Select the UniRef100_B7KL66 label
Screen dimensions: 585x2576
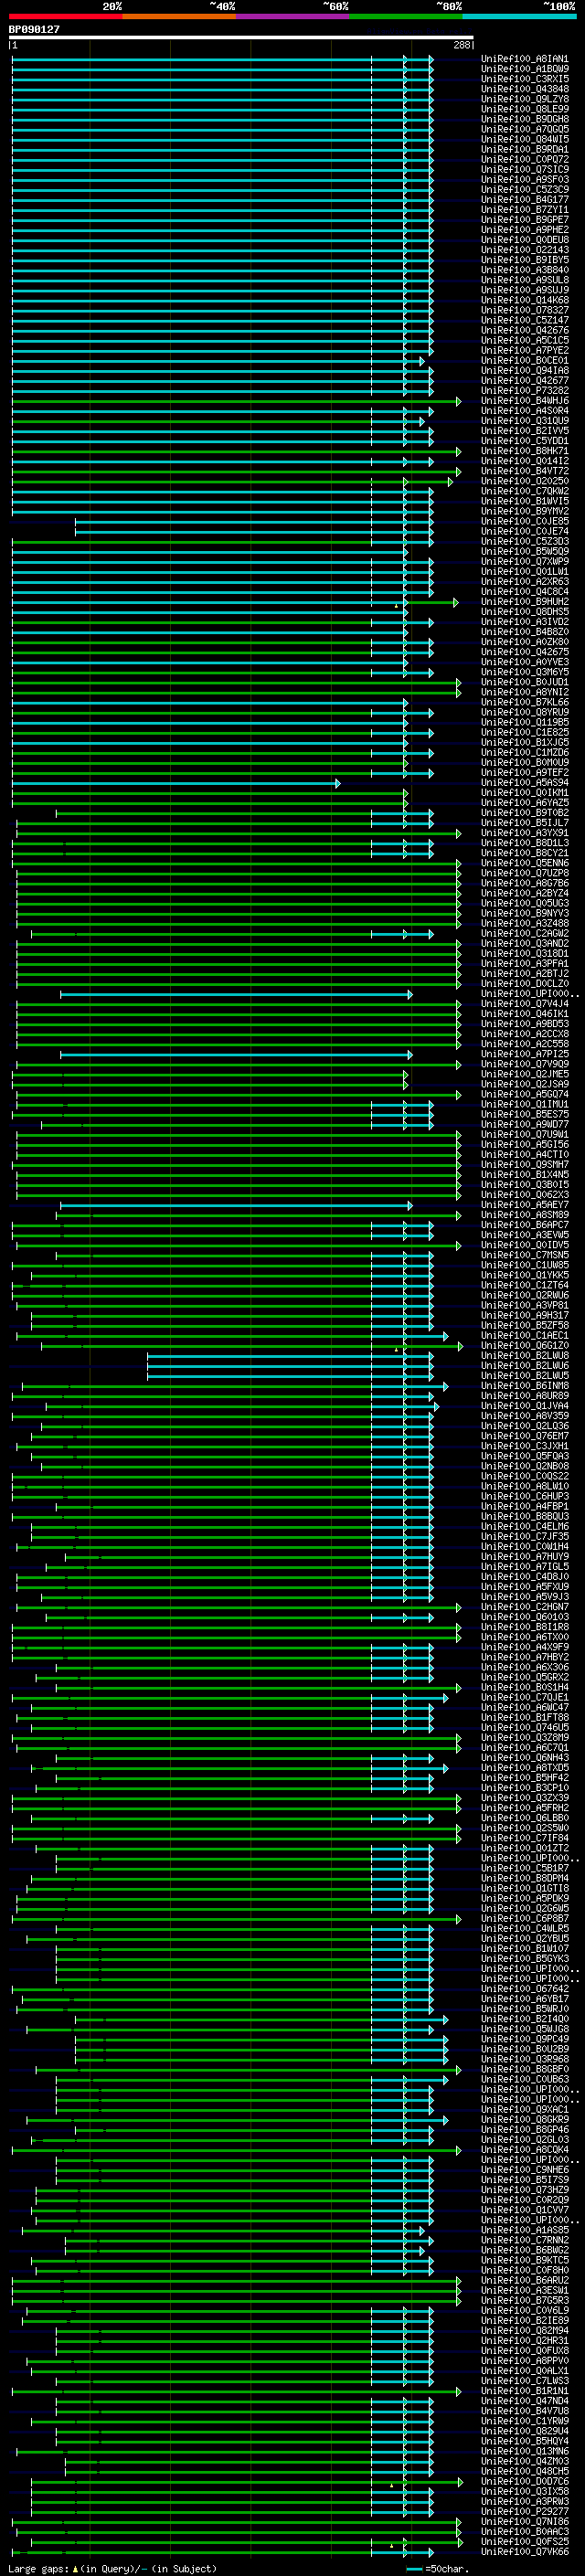525,703
